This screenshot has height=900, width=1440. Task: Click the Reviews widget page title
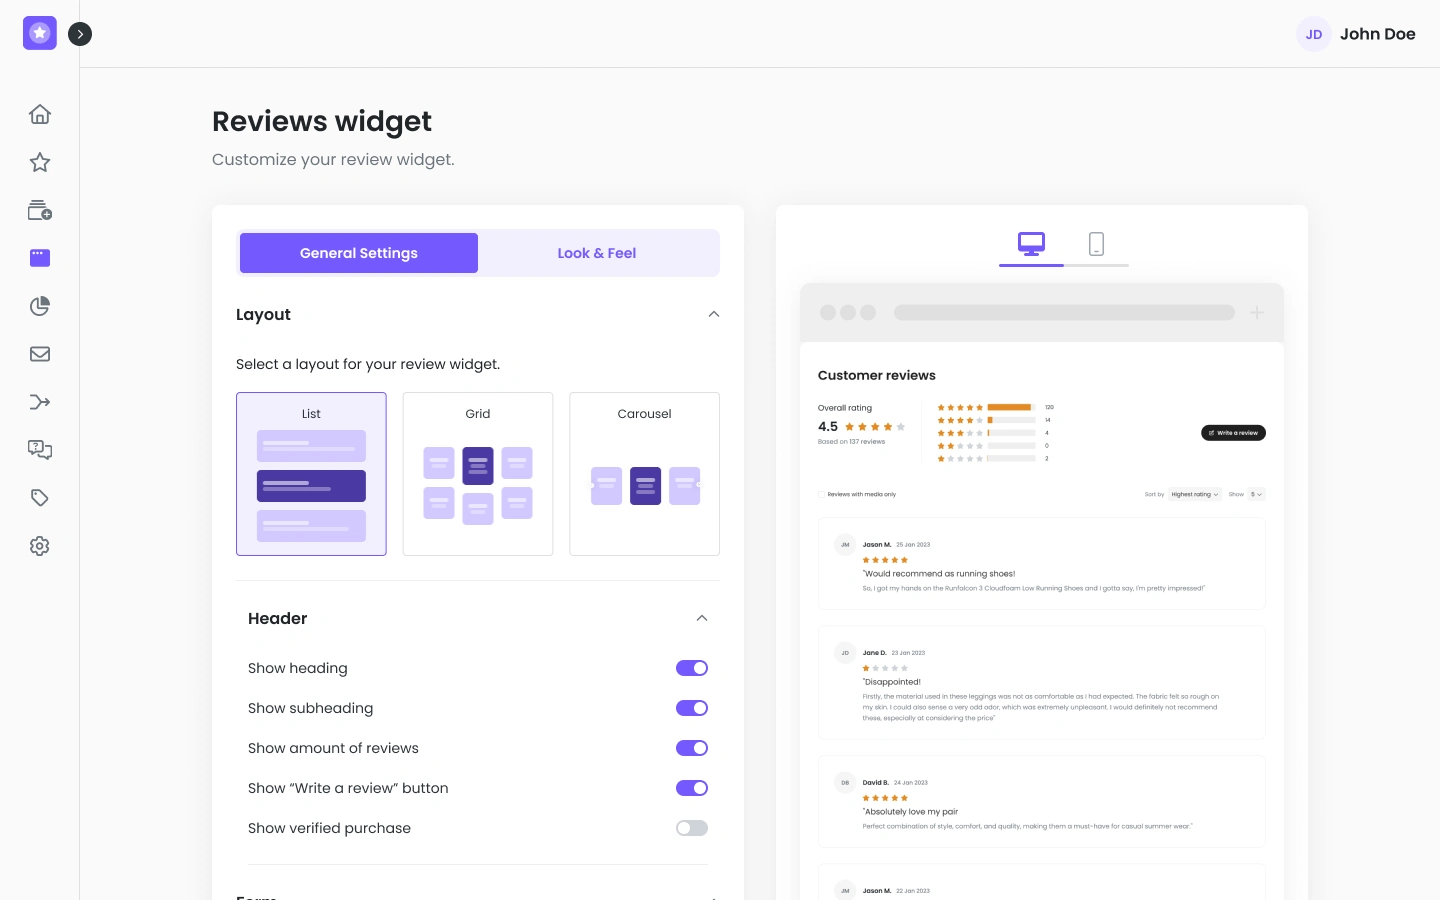click(322, 121)
